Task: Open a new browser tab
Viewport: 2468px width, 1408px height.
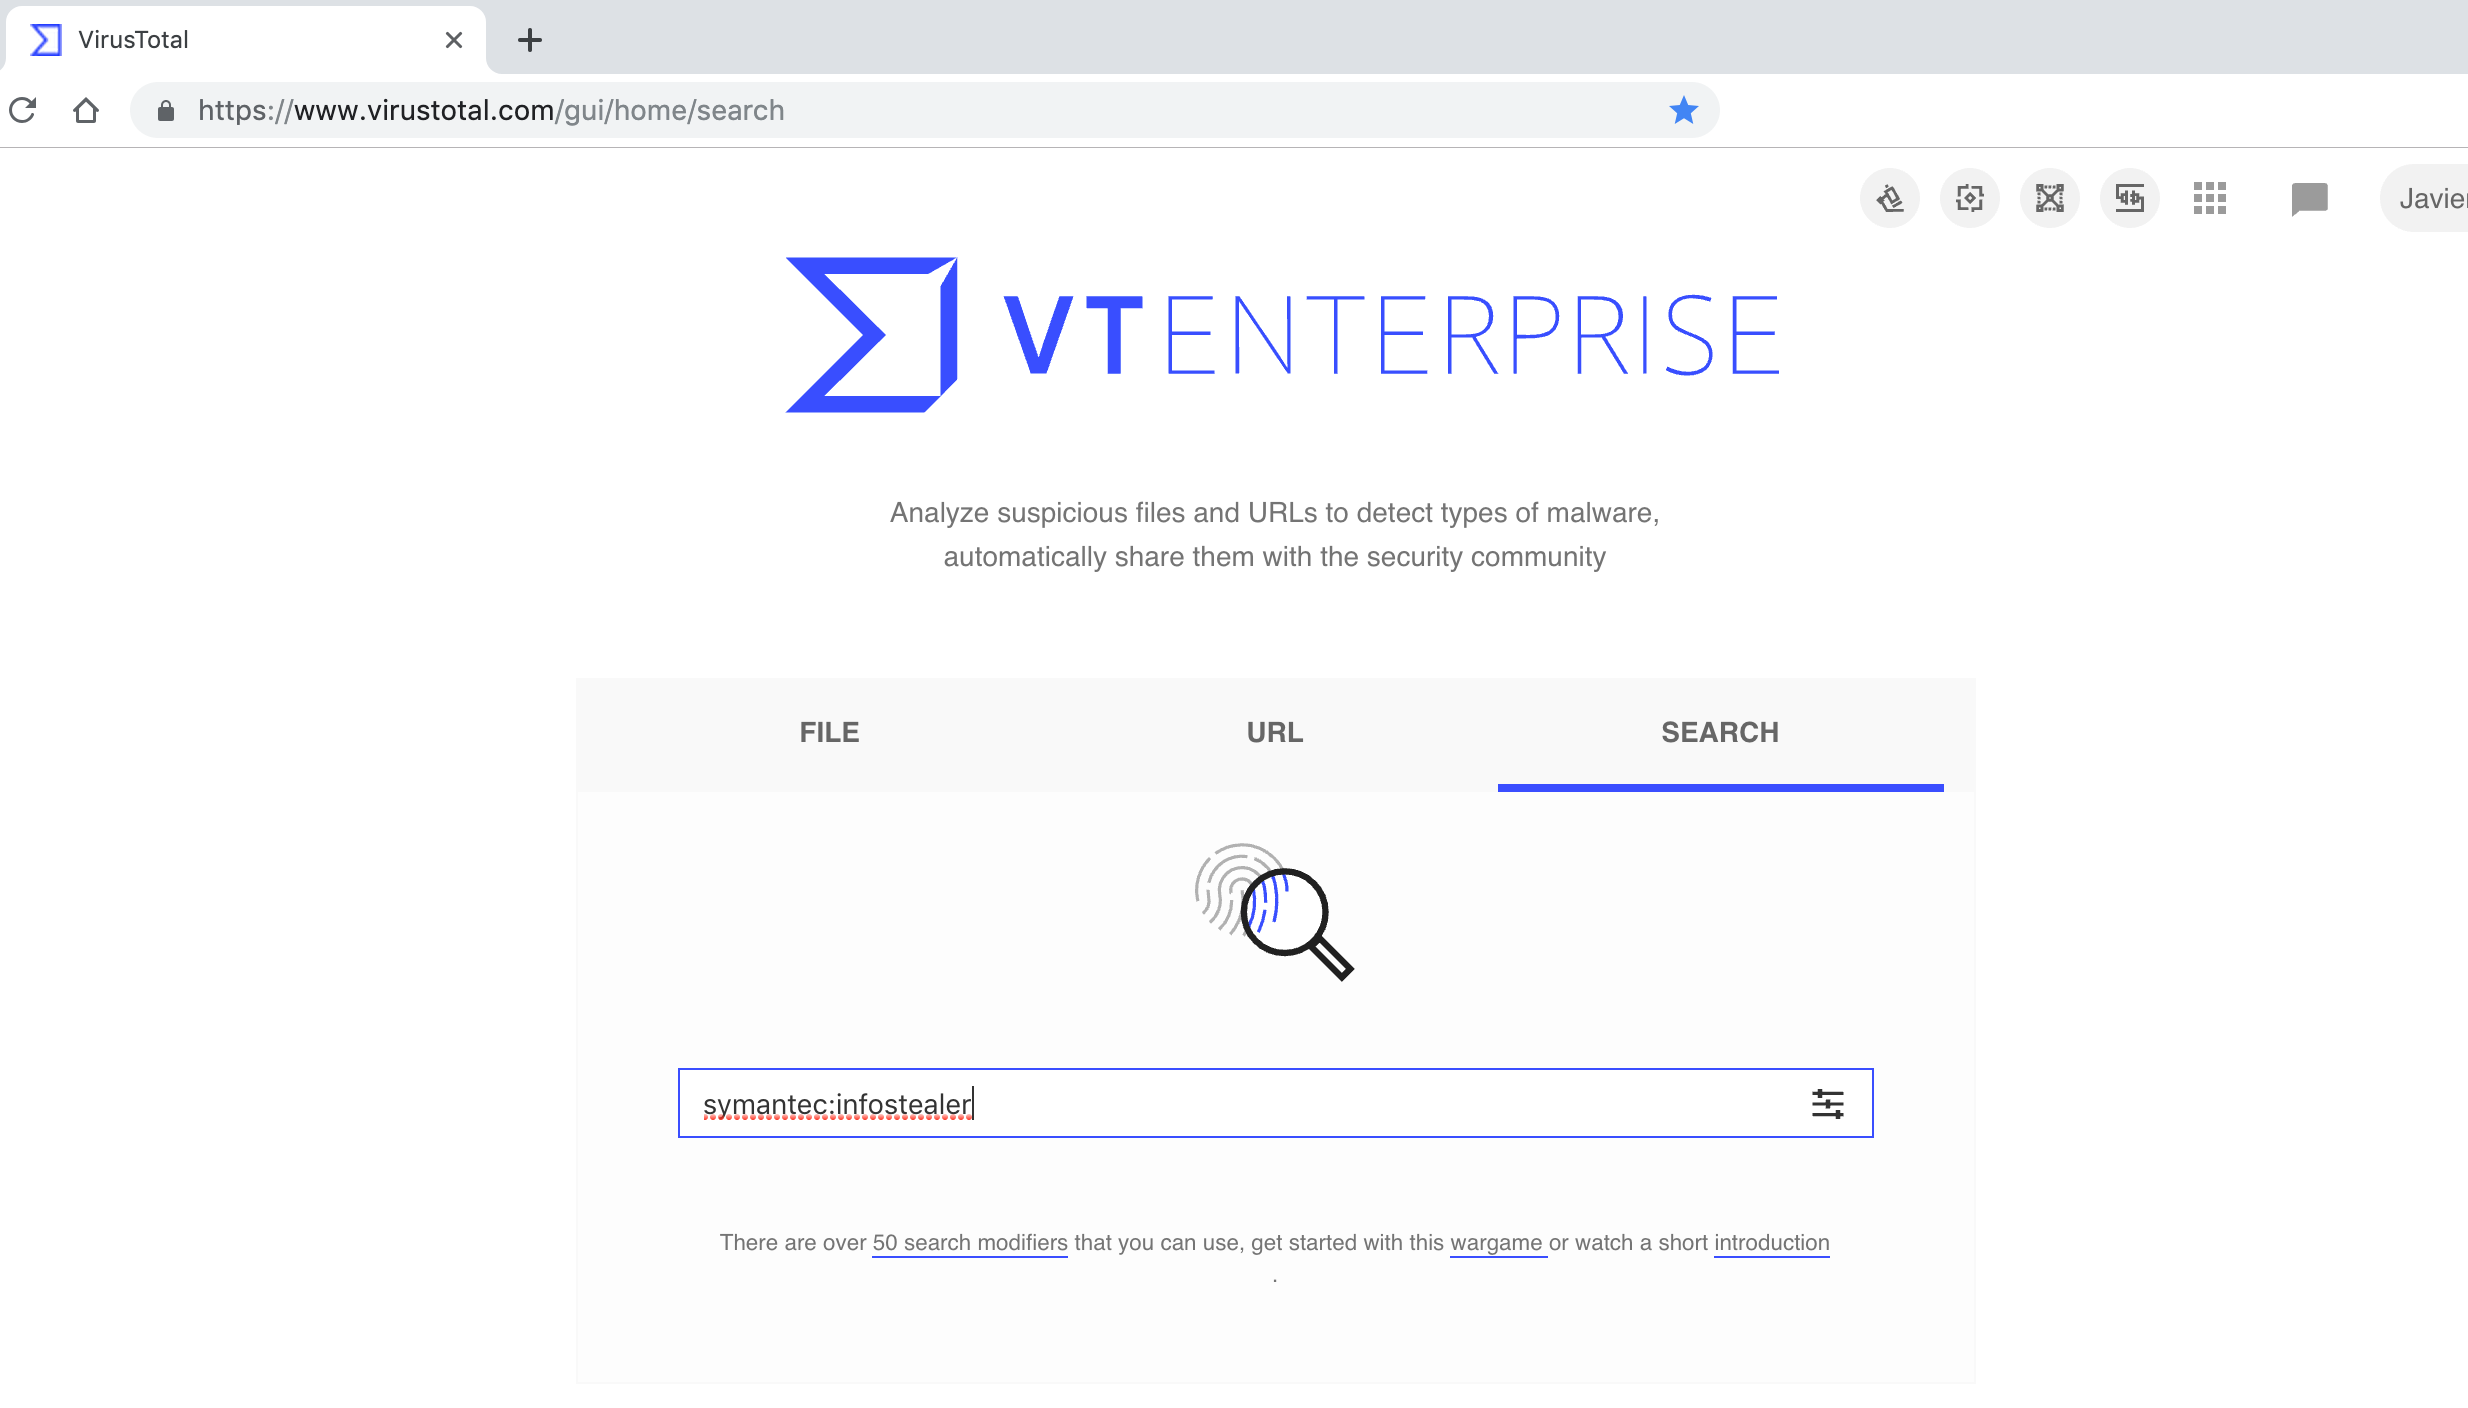Action: coord(530,40)
